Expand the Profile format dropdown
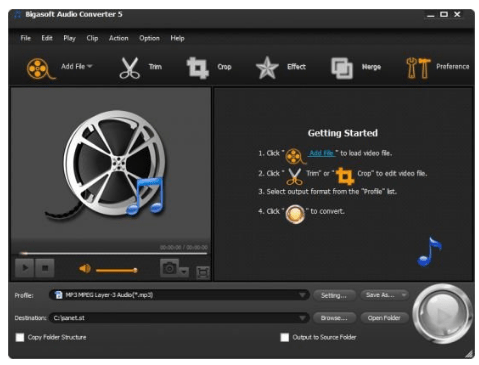Viewport: 479px width, 365px height. click(x=302, y=295)
